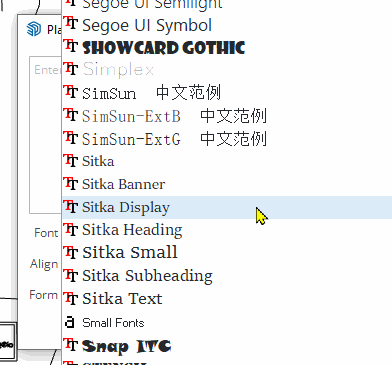This screenshot has height=365, width=392.
Task: Pick Sitka Banner font
Action: point(227,184)
